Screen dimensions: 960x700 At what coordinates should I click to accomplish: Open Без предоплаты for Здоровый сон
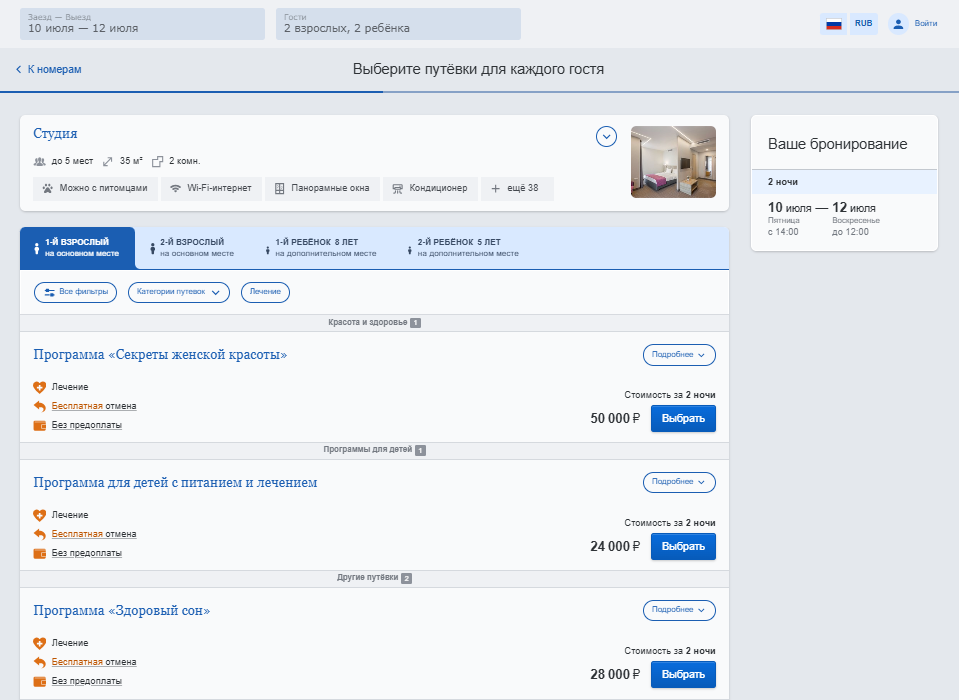tap(86, 682)
